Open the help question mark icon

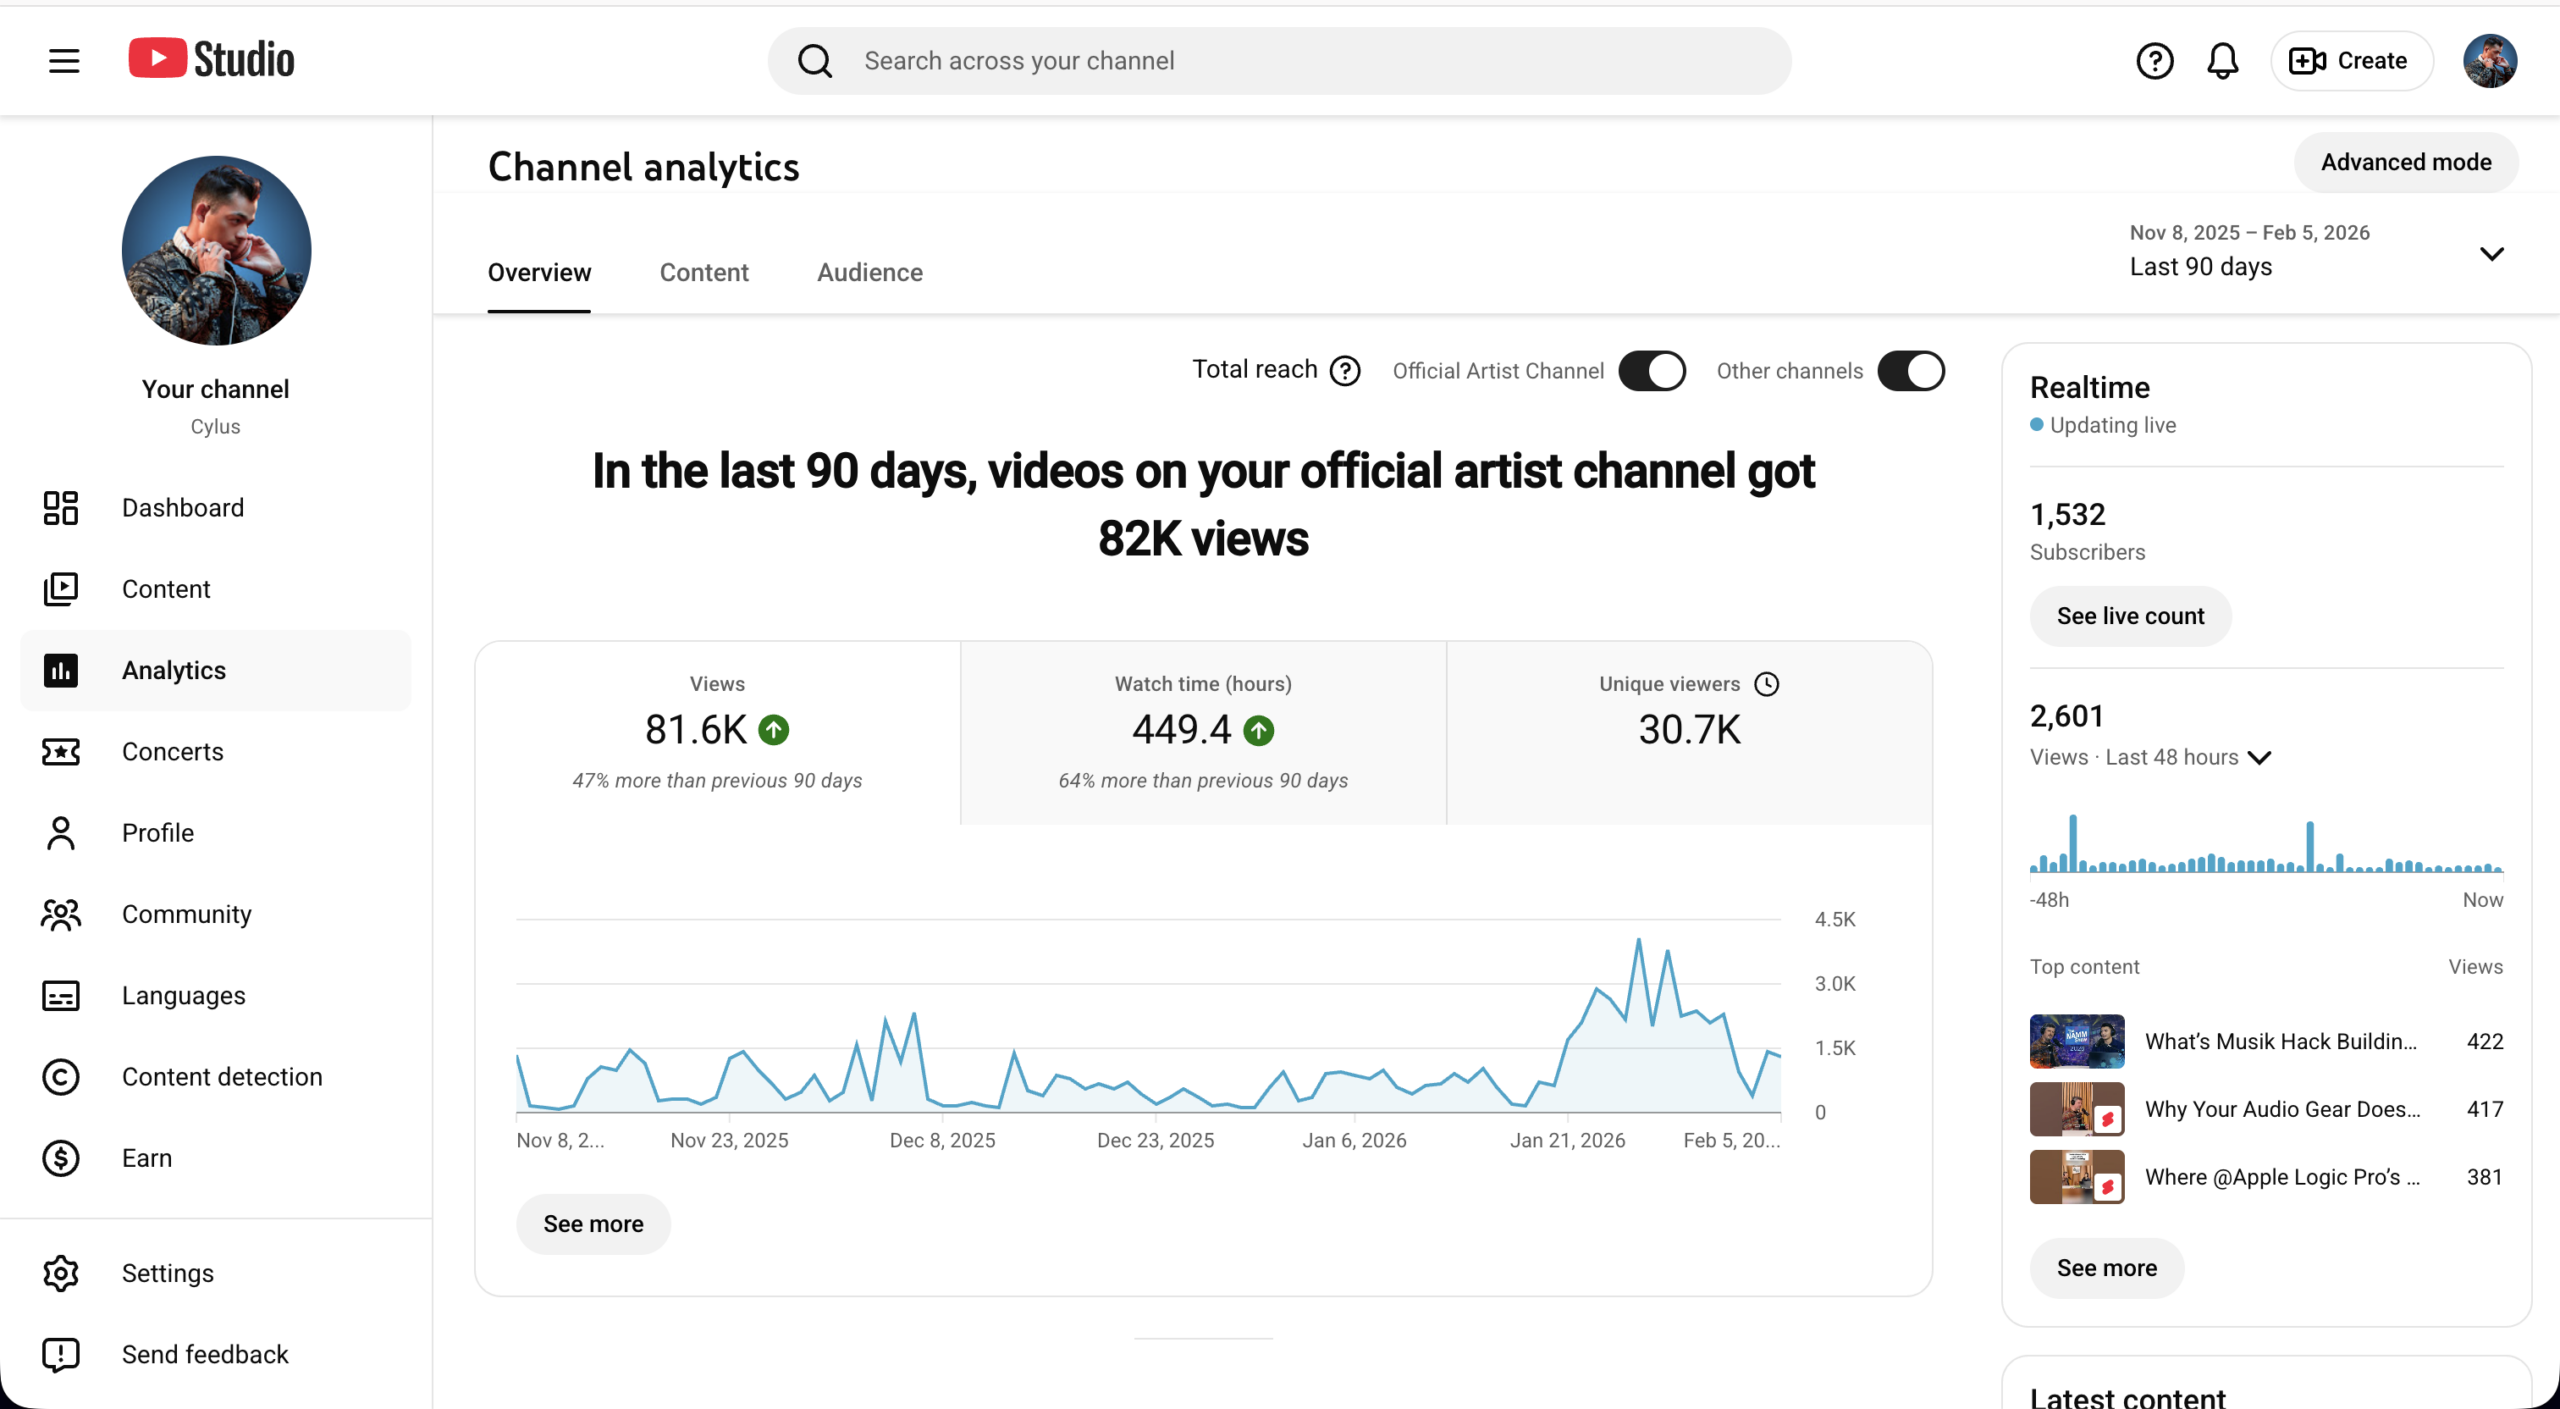point(2154,61)
